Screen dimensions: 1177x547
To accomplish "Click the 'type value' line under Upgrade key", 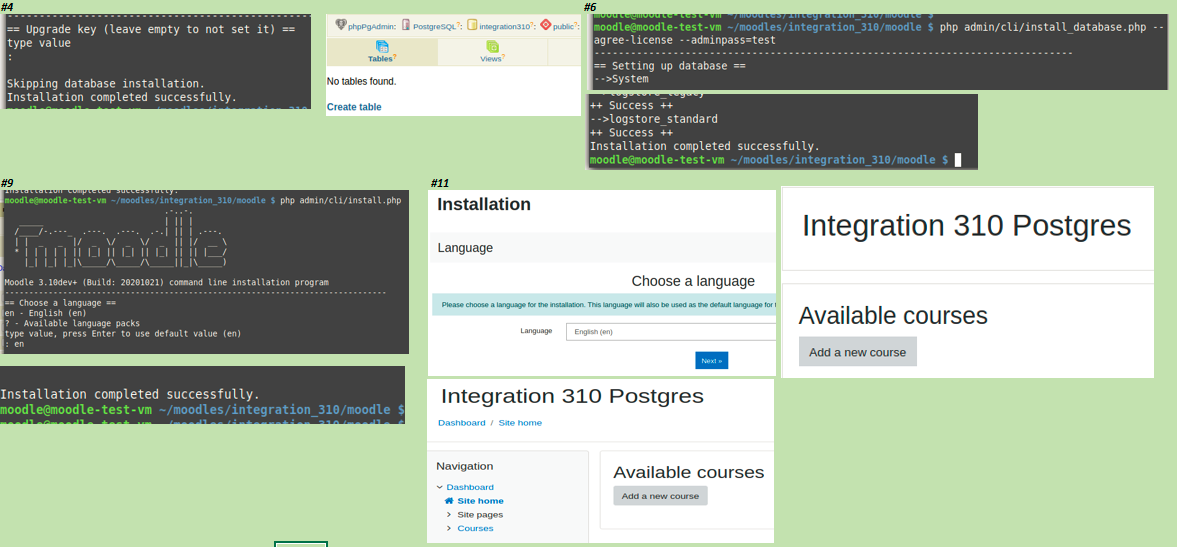I will 39,44.
